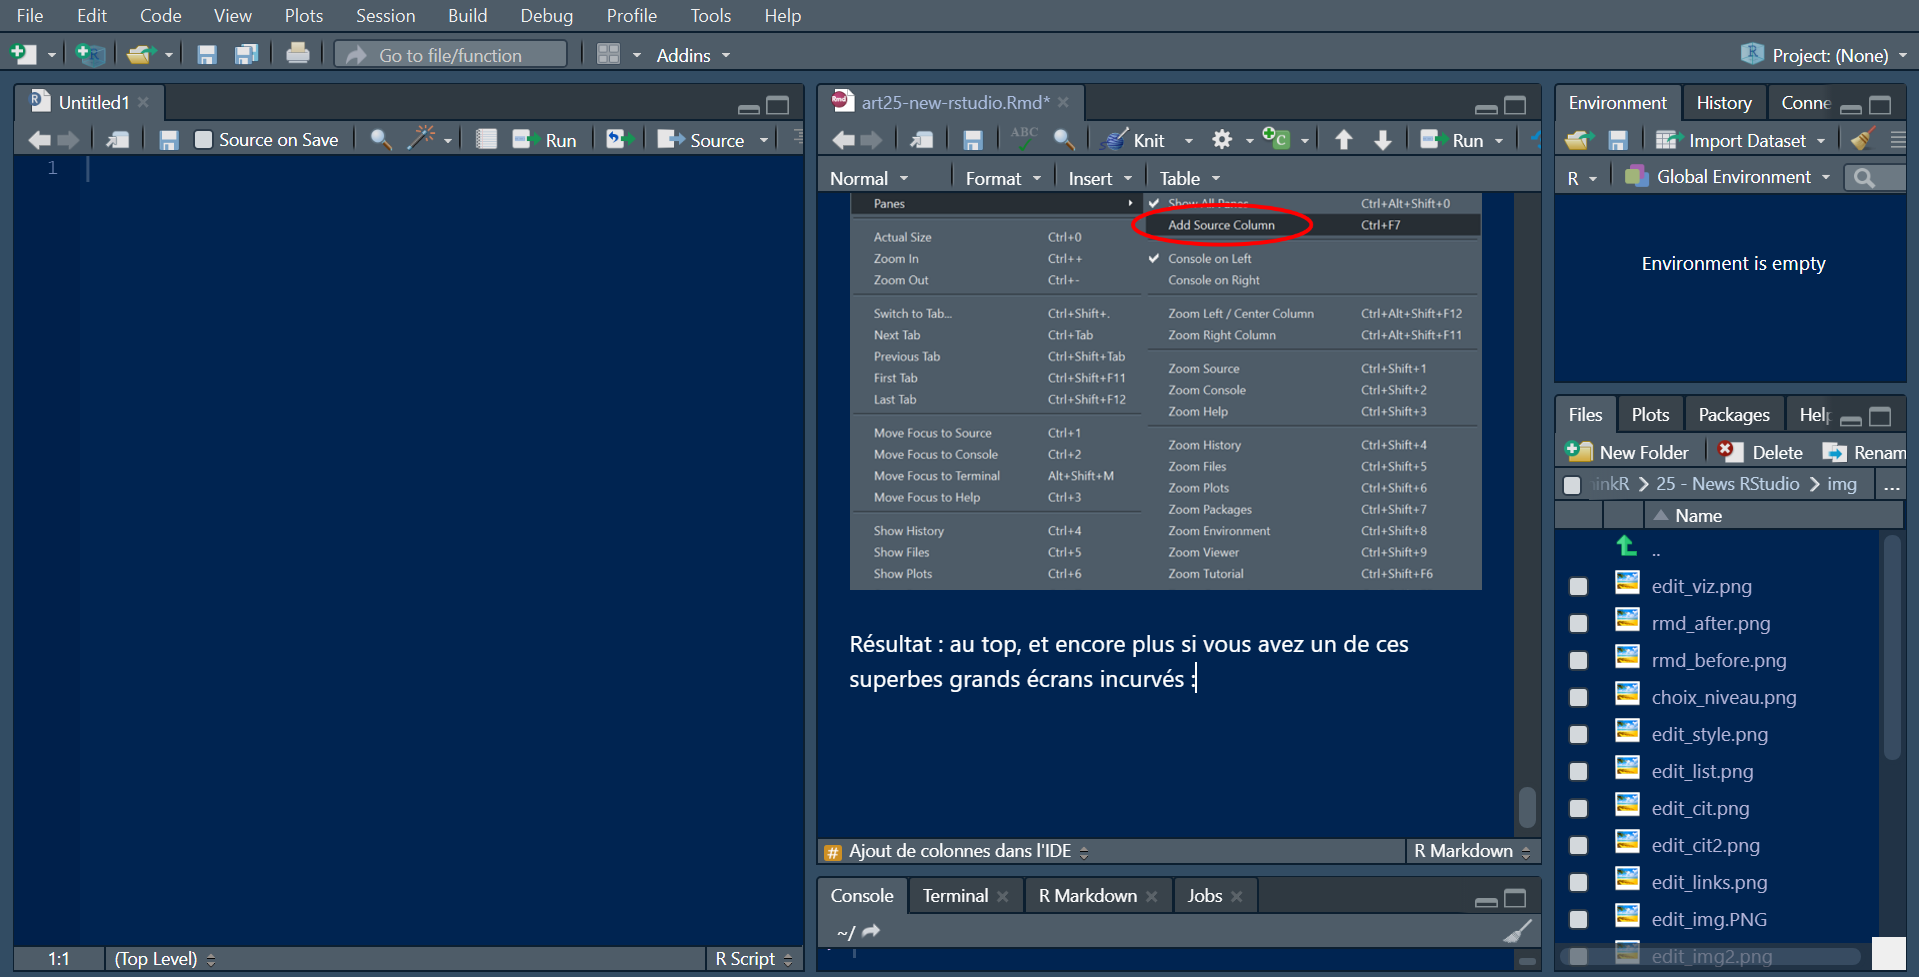Open an existing file
Screen dimensions: 1919x977
click(x=140, y=53)
